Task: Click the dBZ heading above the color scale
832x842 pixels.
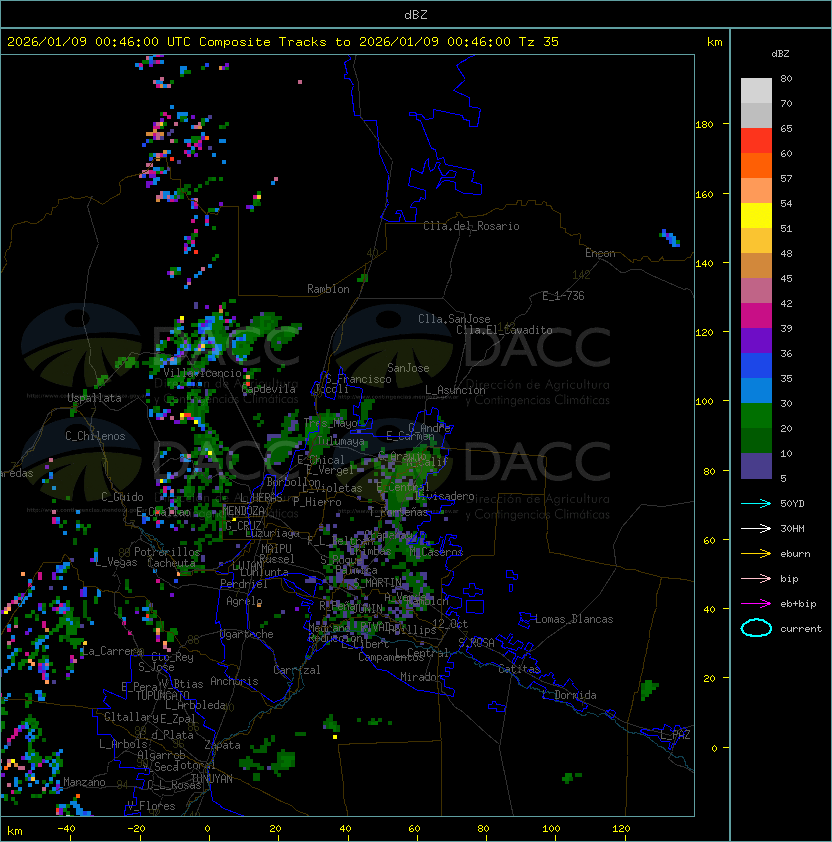Action: [x=780, y=54]
